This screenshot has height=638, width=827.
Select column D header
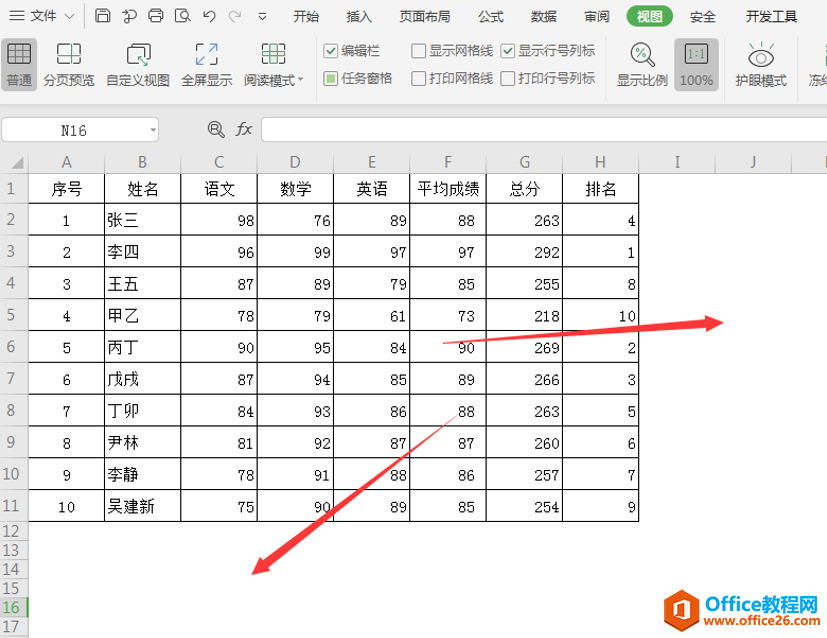pos(295,162)
